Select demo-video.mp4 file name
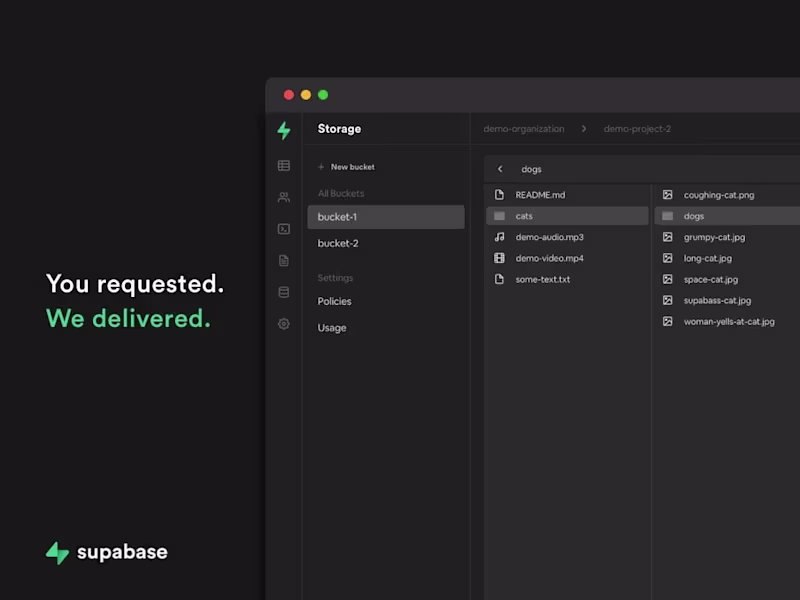Screen dimensions: 800x600 549,258
